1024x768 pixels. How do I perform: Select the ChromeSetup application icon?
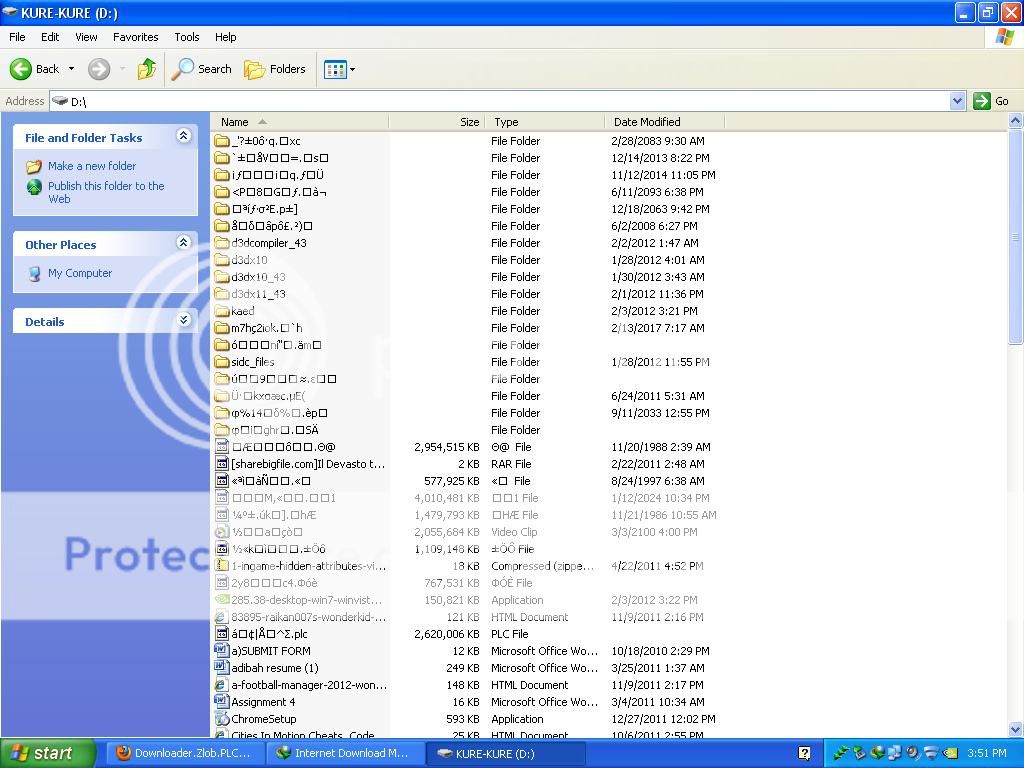tap(222, 719)
